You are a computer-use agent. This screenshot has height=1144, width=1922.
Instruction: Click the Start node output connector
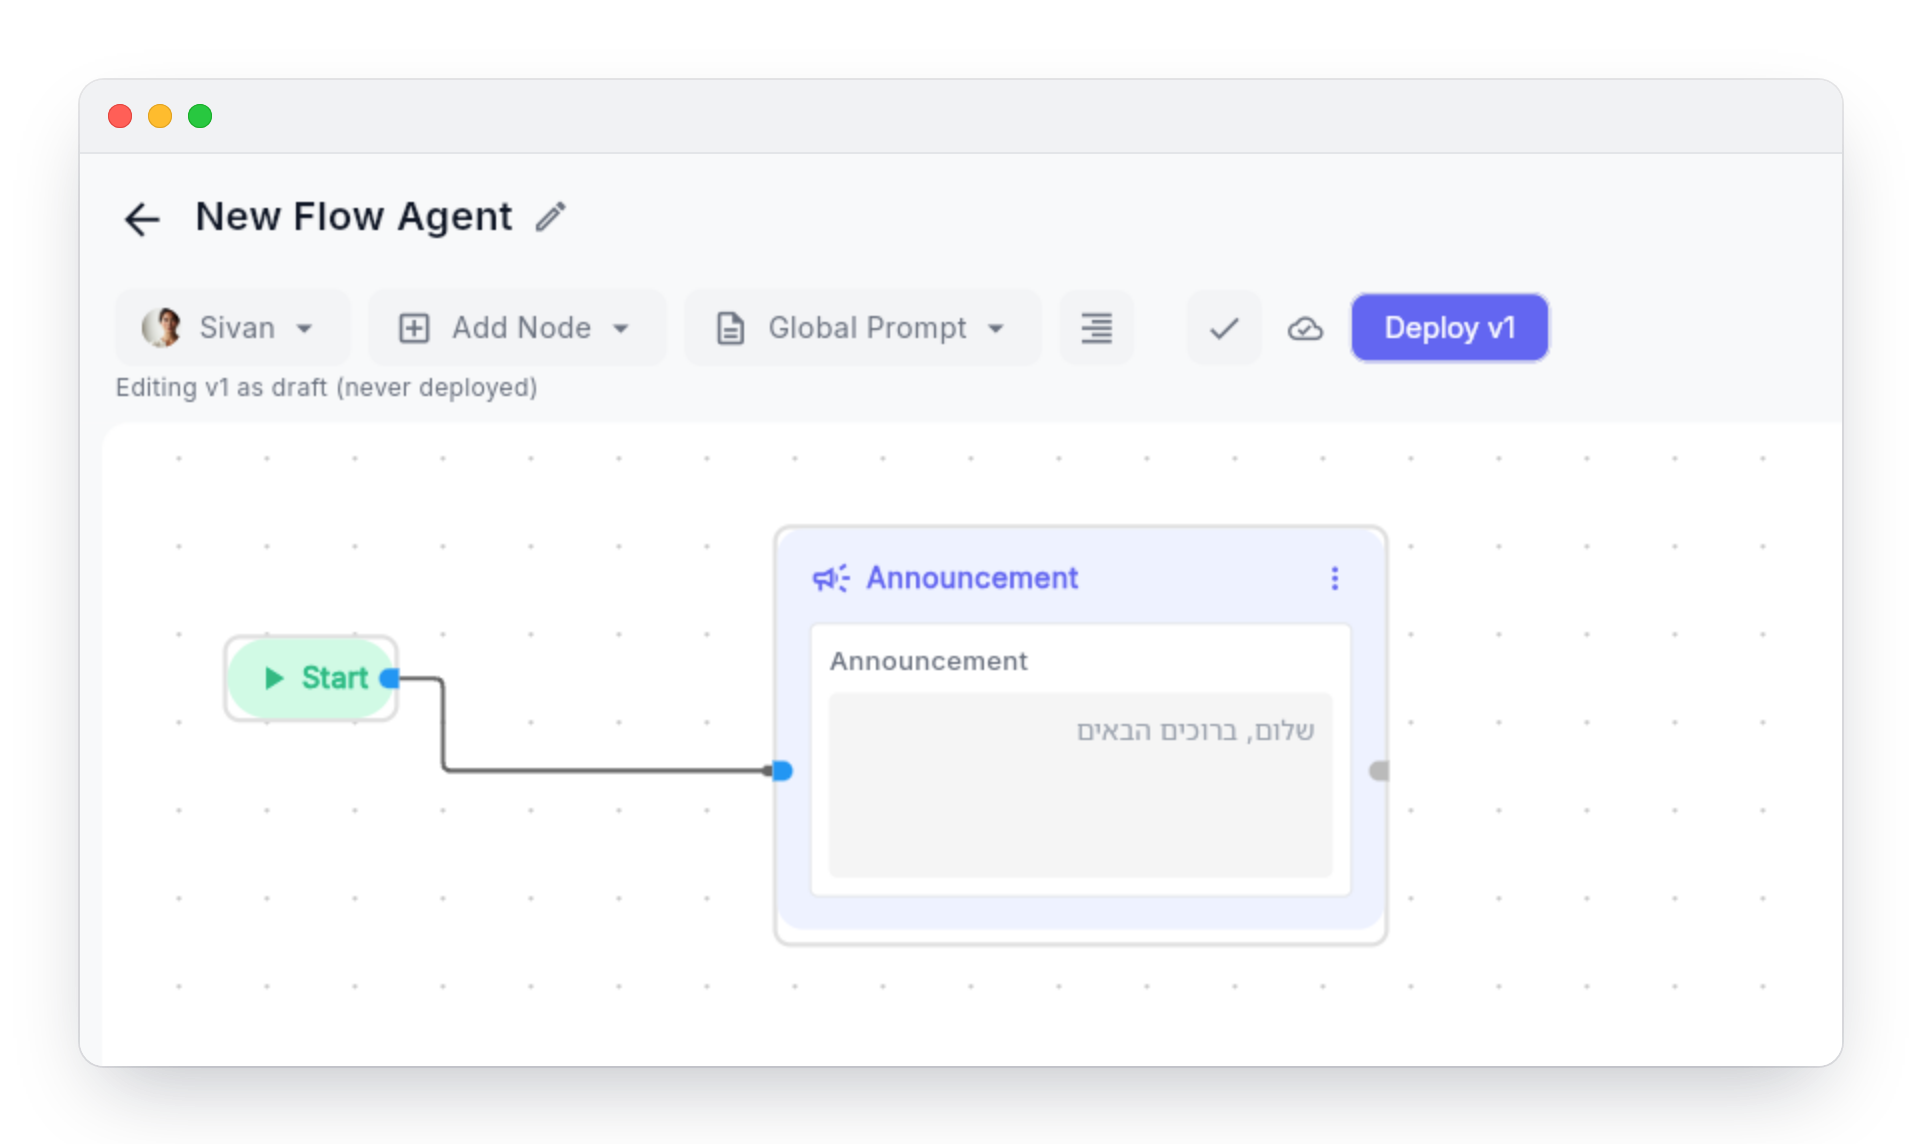pos(390,678)
